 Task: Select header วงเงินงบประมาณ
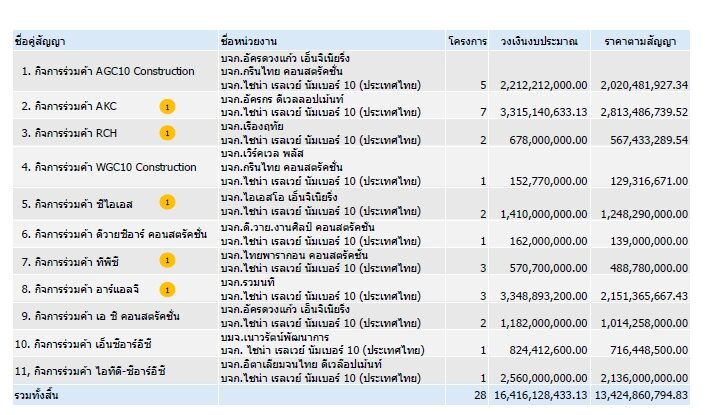point(539,42)
